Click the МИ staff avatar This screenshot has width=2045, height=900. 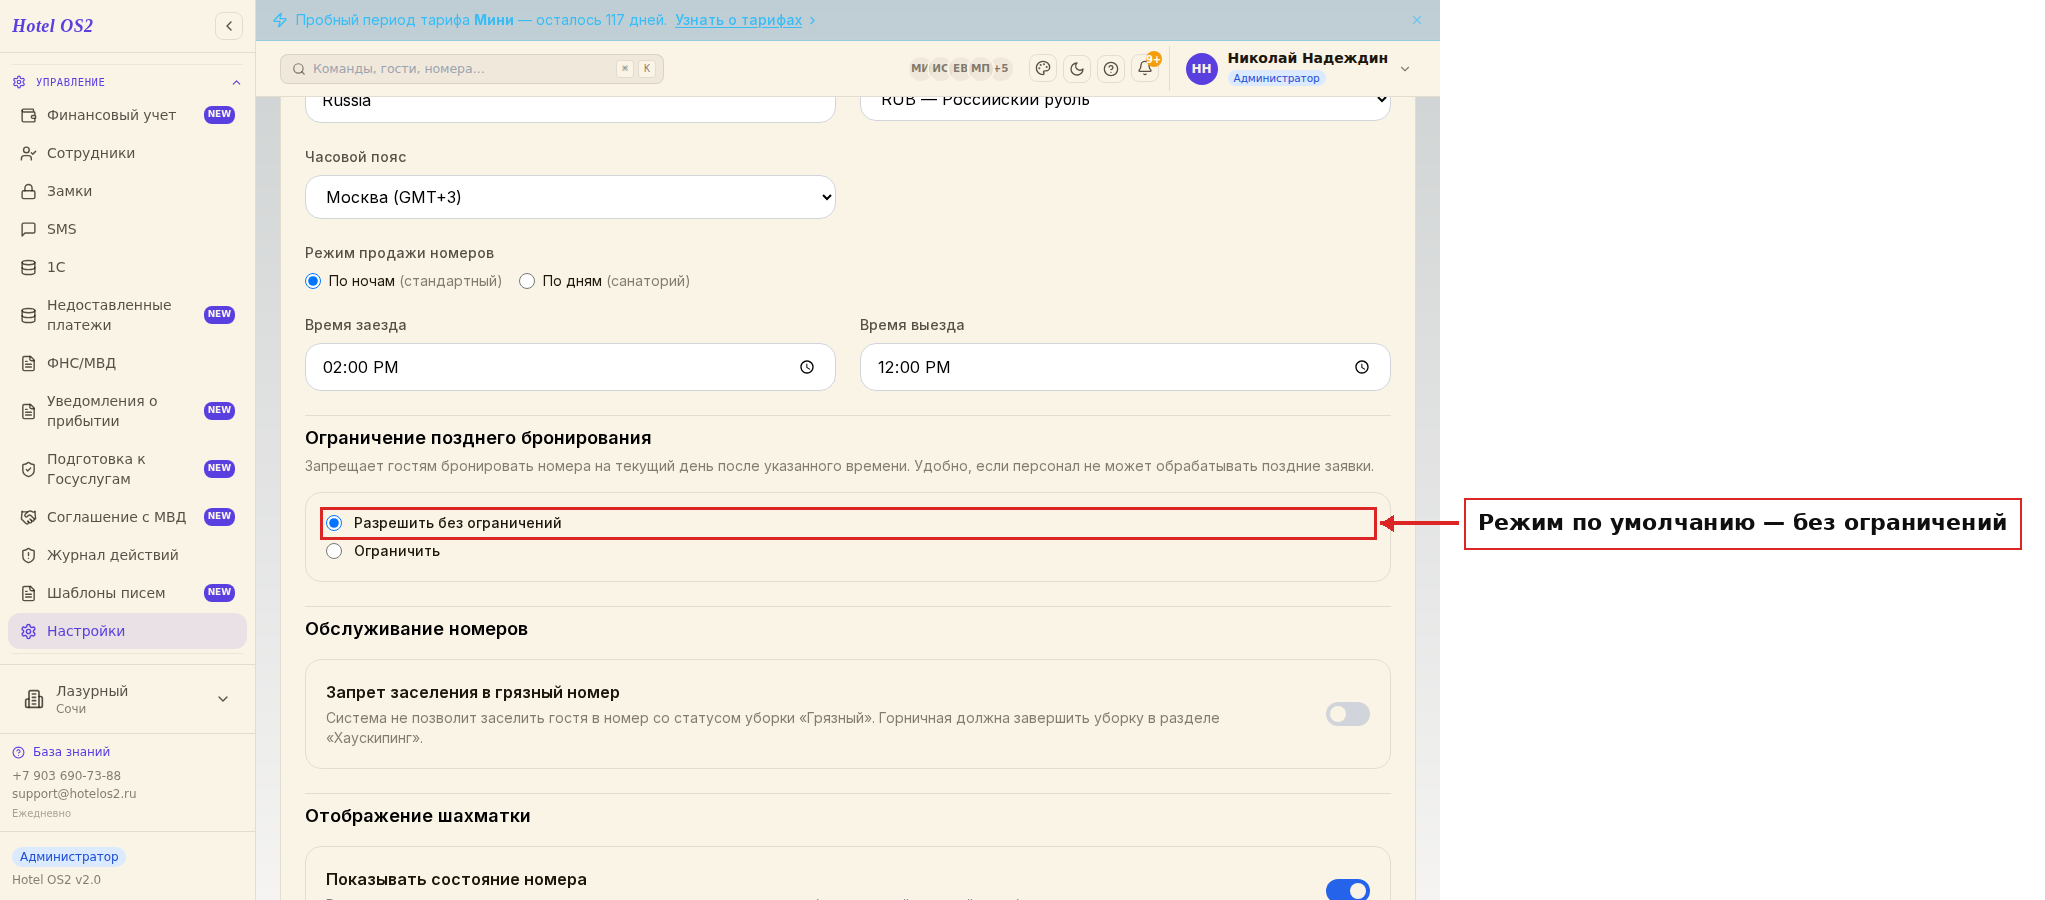pyautogui.click(x=919, y=68)
